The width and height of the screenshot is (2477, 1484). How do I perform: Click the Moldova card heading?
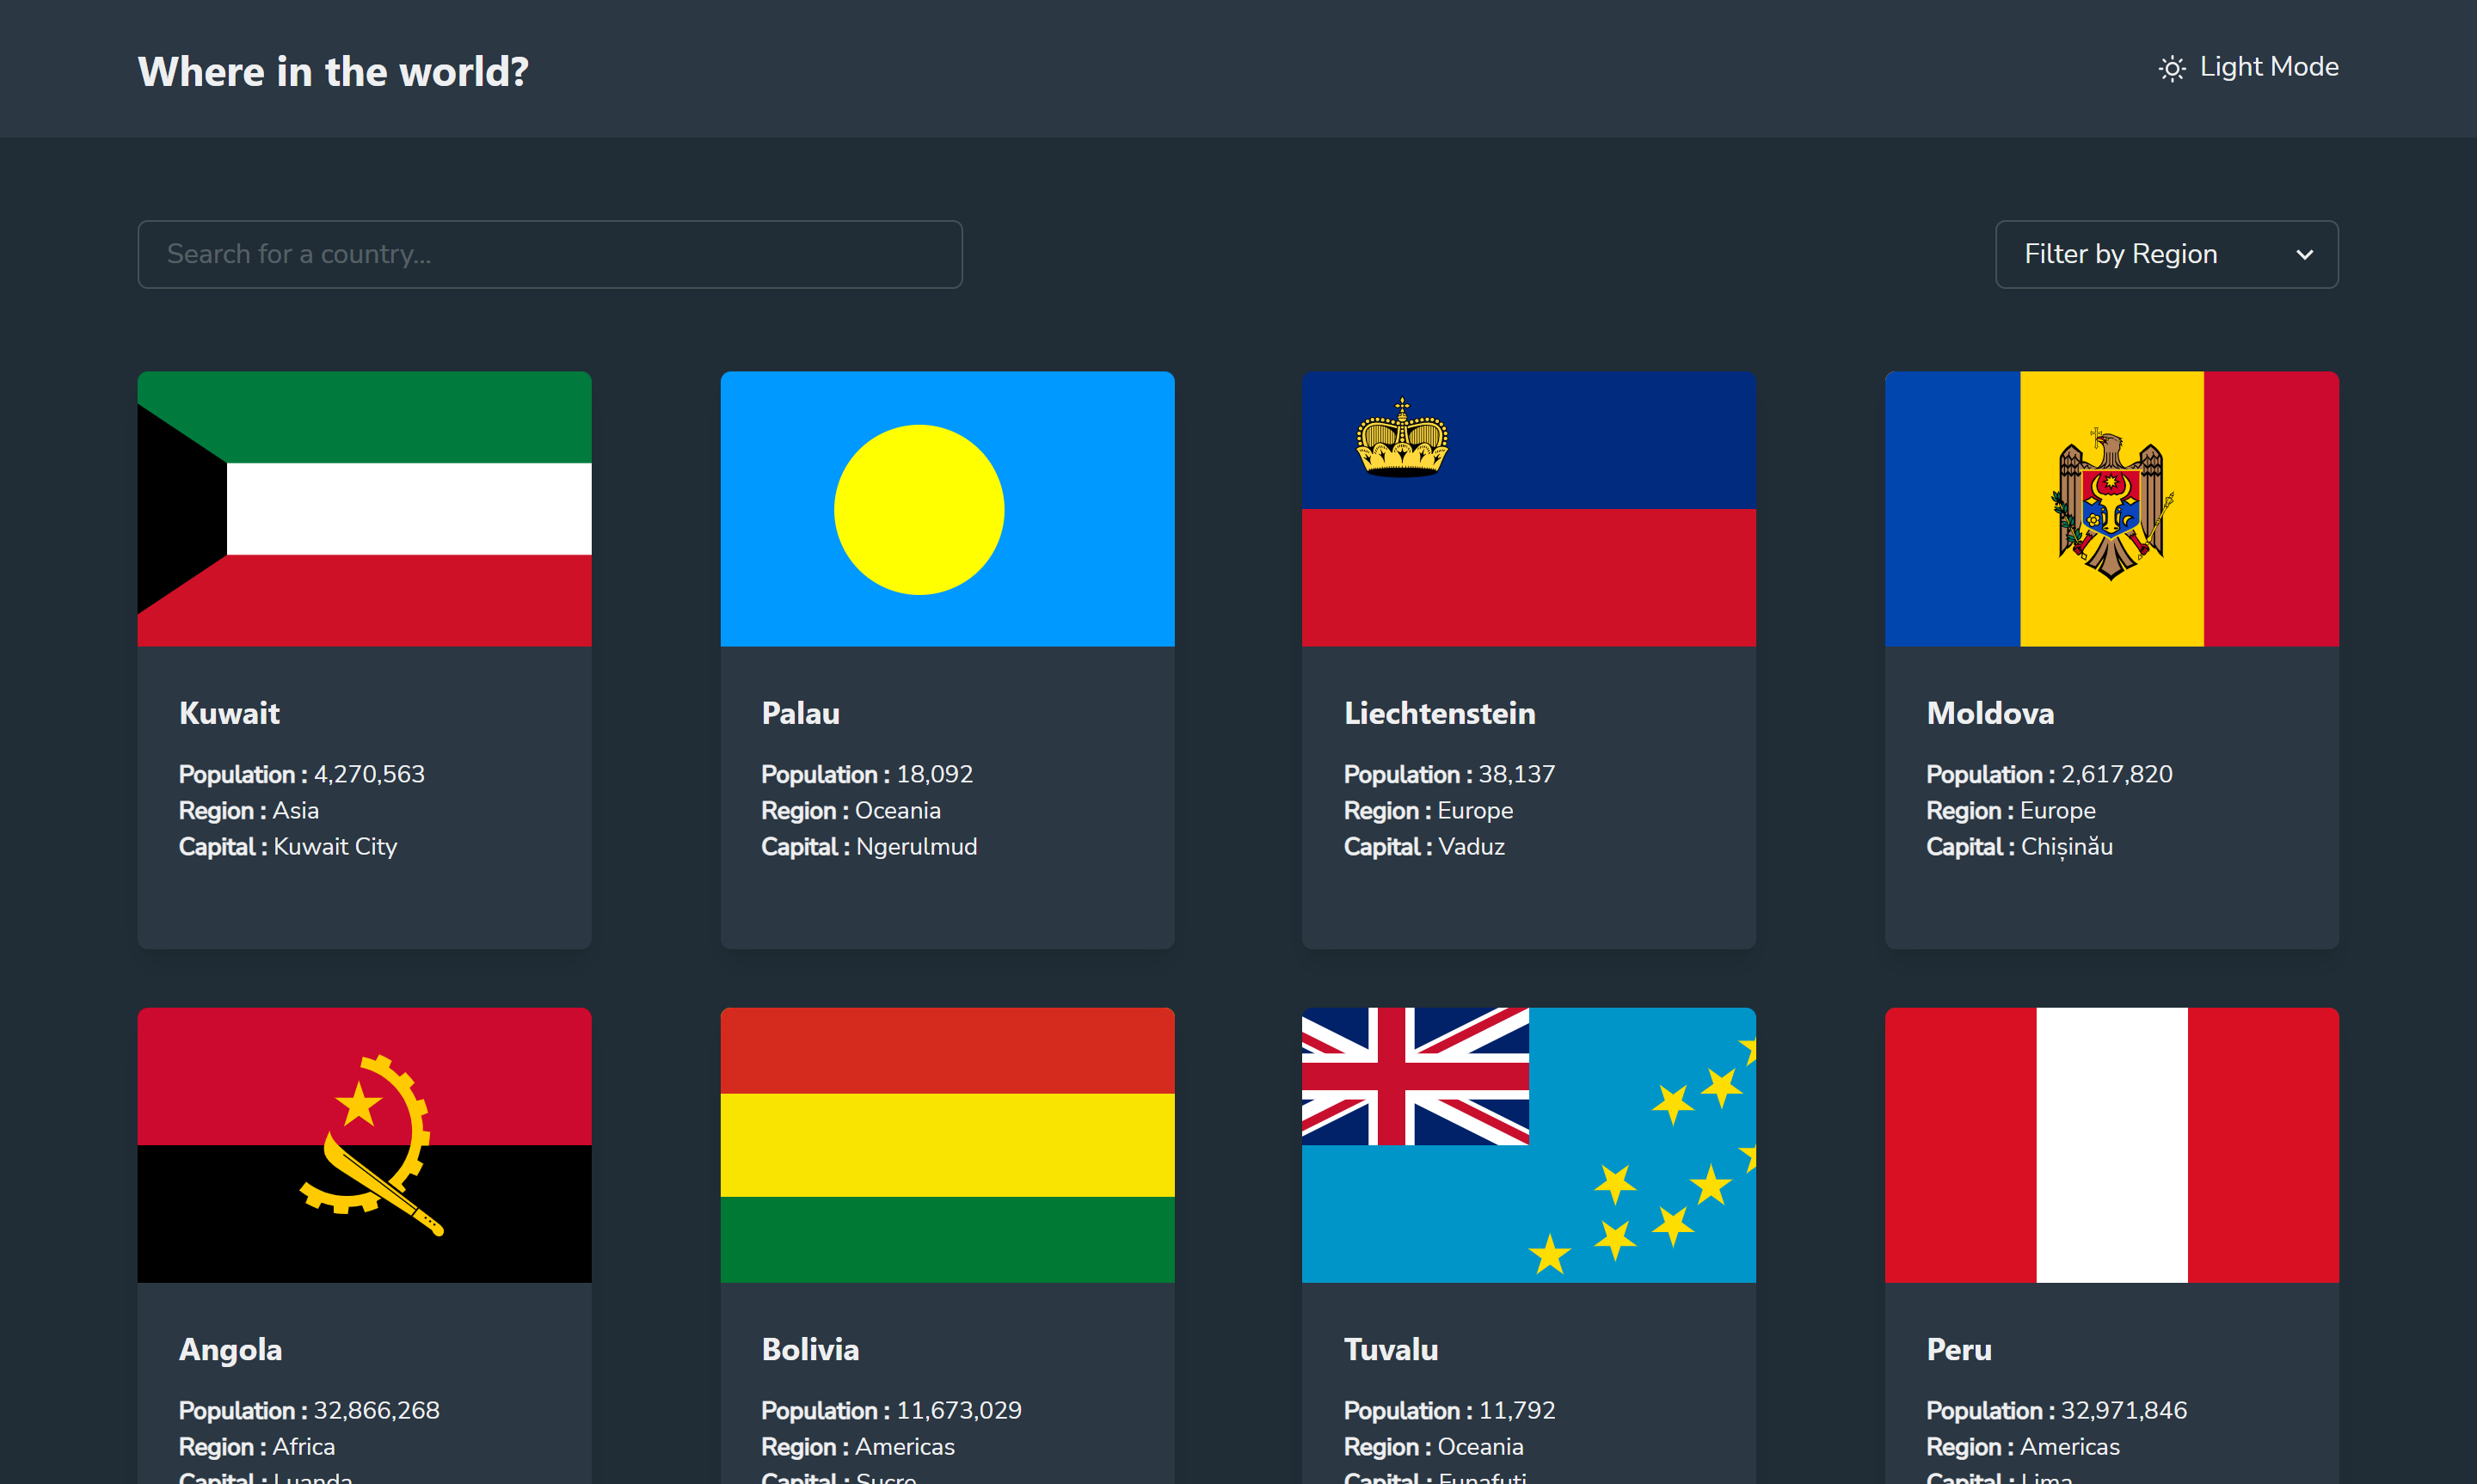[1989, 713]
